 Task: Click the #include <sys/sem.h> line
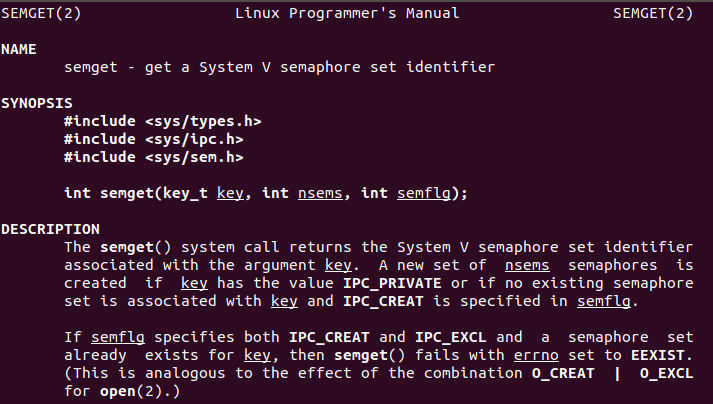154,157
